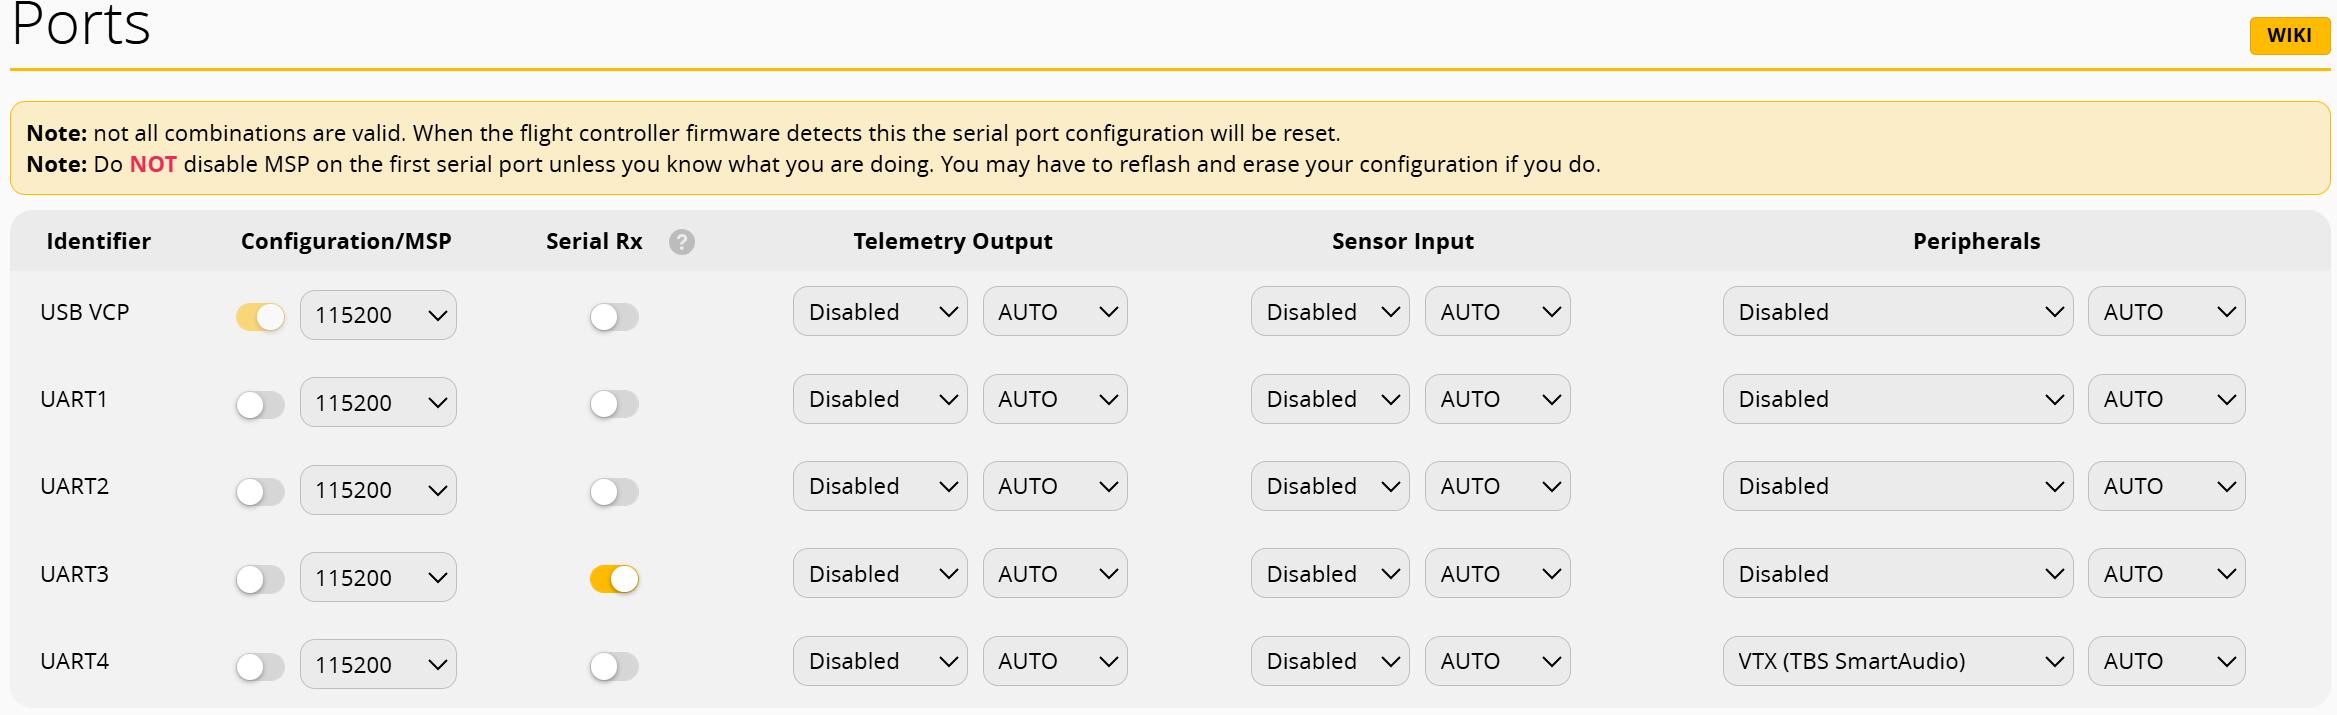Screen dimensions: 2337x715
Task: Open UART2 Sensor Input Disabled dropdown
Action: 1329,486
